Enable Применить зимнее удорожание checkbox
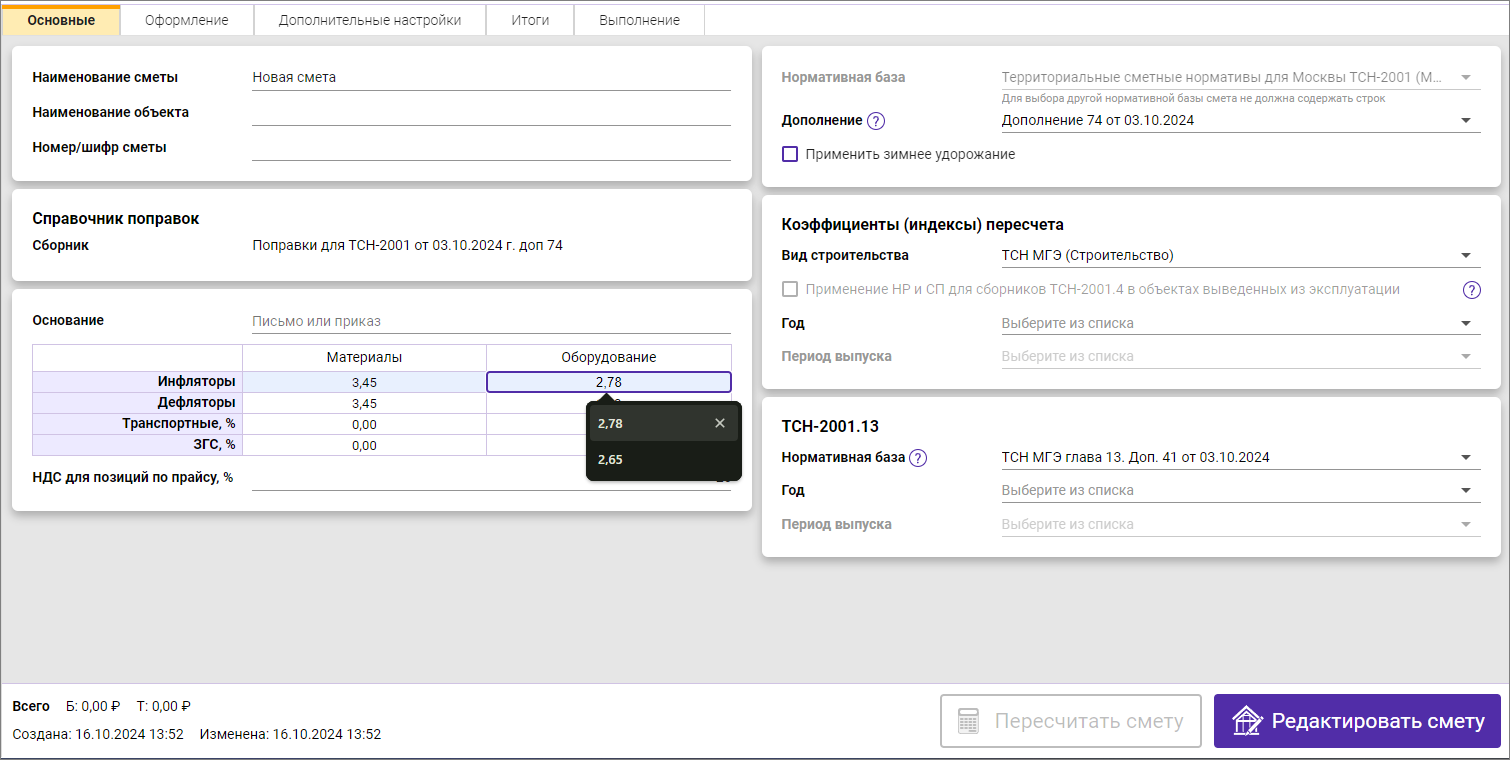1510x760 pixels. tap(790, 154)
